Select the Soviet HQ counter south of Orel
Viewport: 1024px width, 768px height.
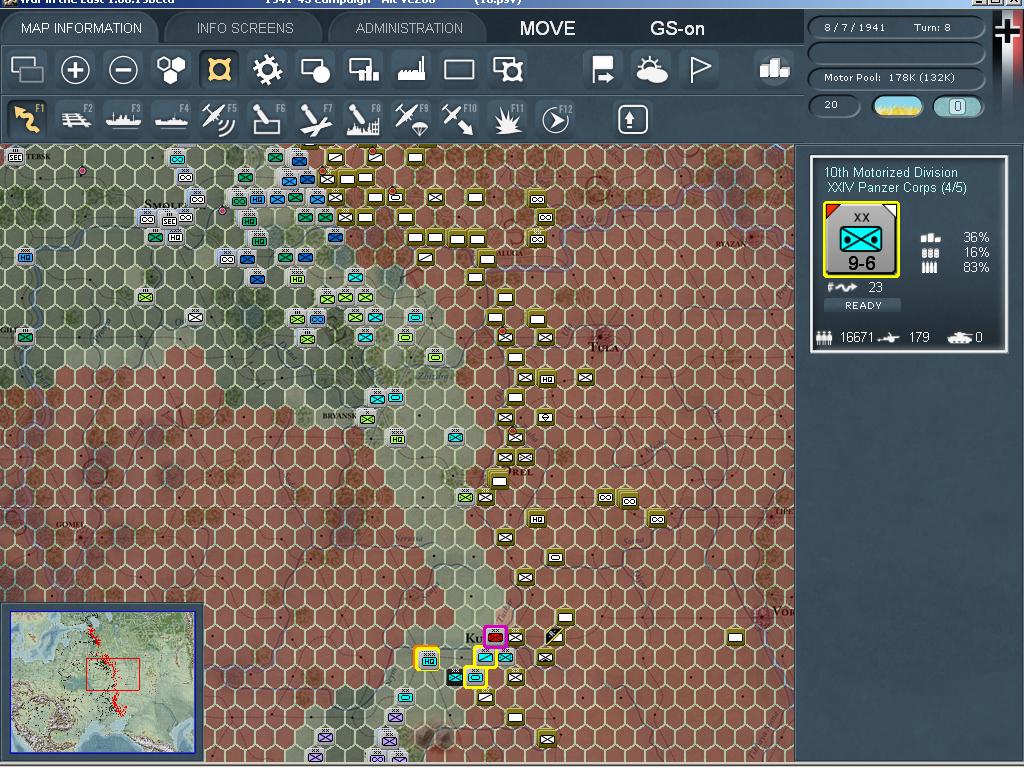537,519
